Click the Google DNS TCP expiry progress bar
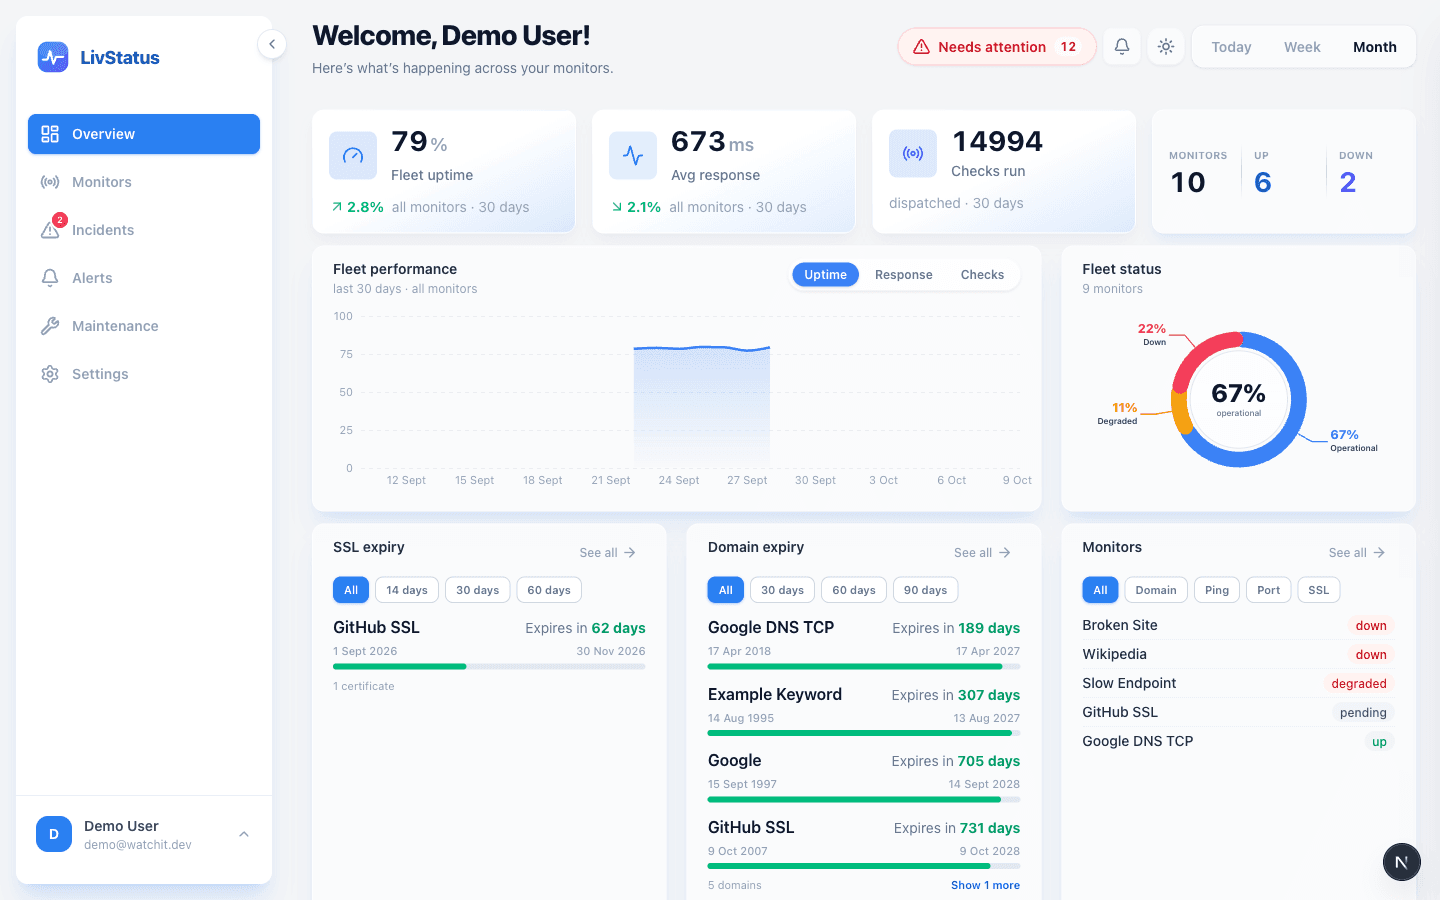This screenshot has width=1440, height=900. [864, 667]
